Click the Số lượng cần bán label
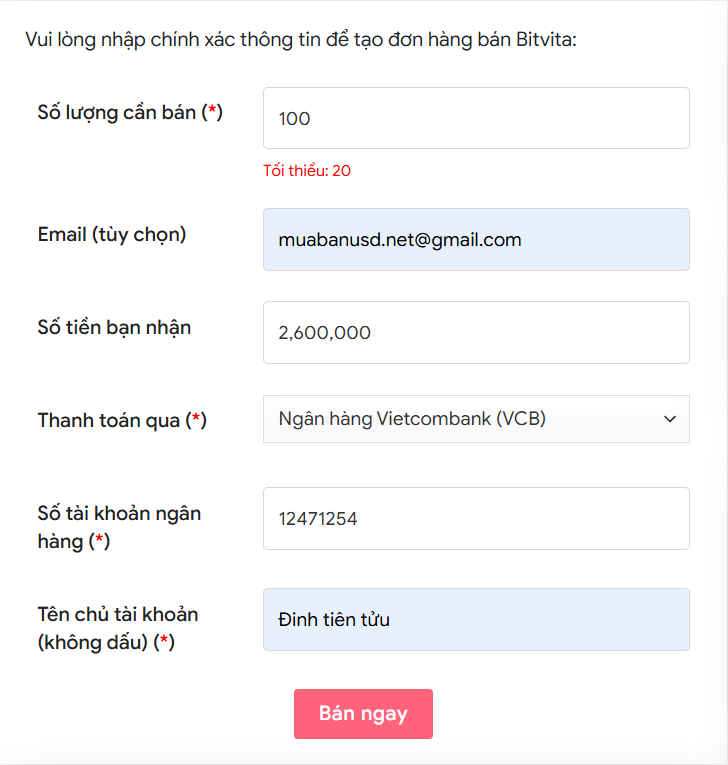Image resolution: width=728 pixels, height=765 pixels. point(130,113)
